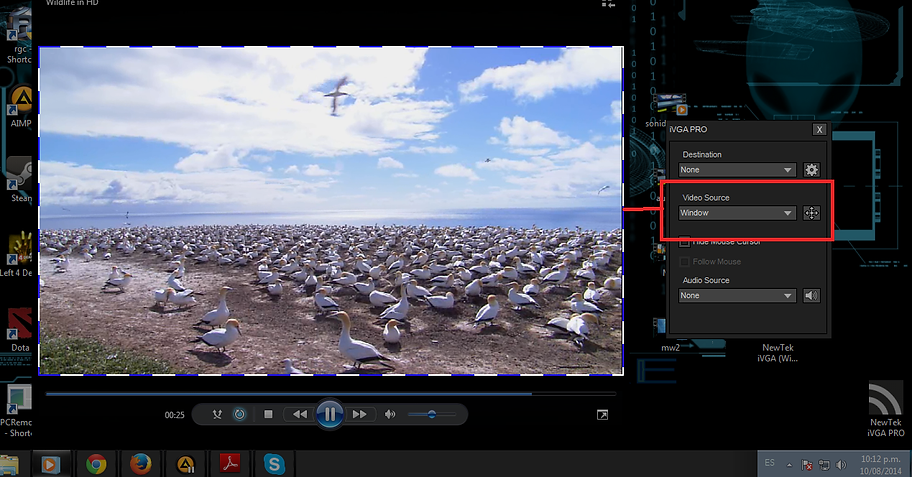Viewport: 912px width, 477px height.
Task: Click the rewind/previous button
Action: 300,415
